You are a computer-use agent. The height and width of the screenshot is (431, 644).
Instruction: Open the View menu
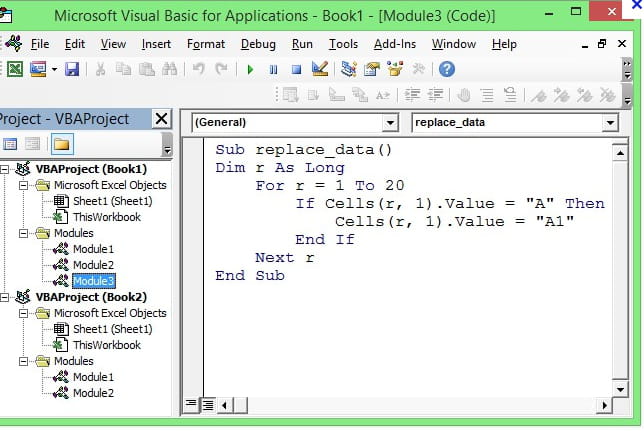click(x=113, y=44)
